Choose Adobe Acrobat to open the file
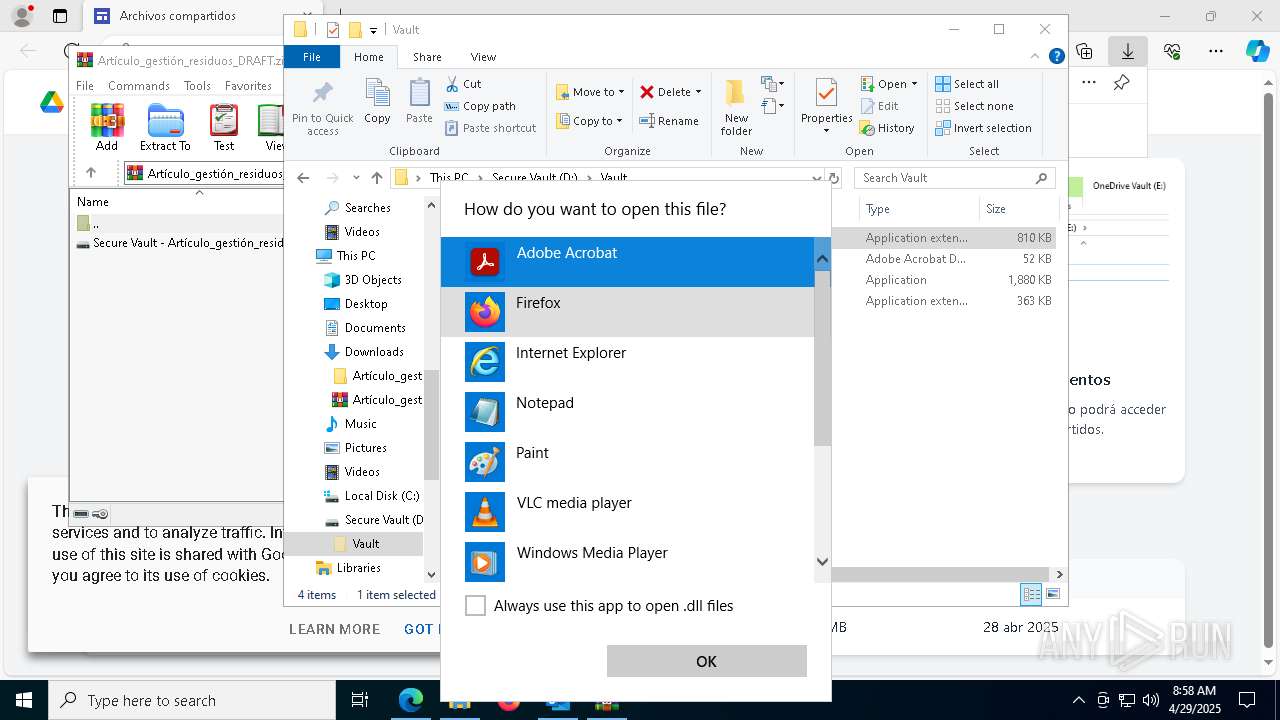 (628, 262)
